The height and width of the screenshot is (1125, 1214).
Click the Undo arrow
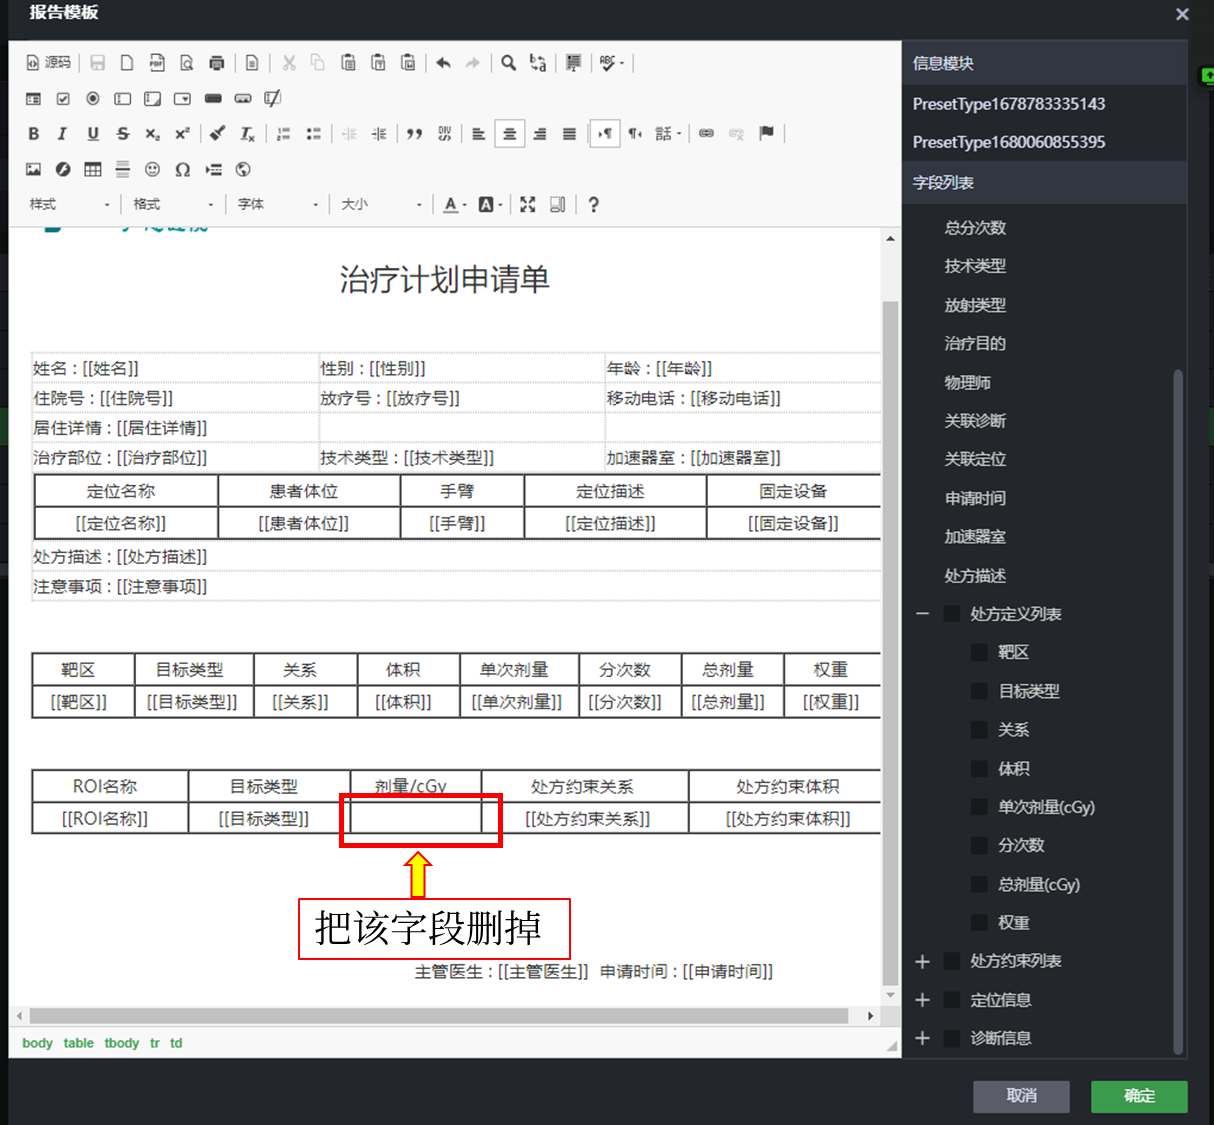tap(443, 63)
